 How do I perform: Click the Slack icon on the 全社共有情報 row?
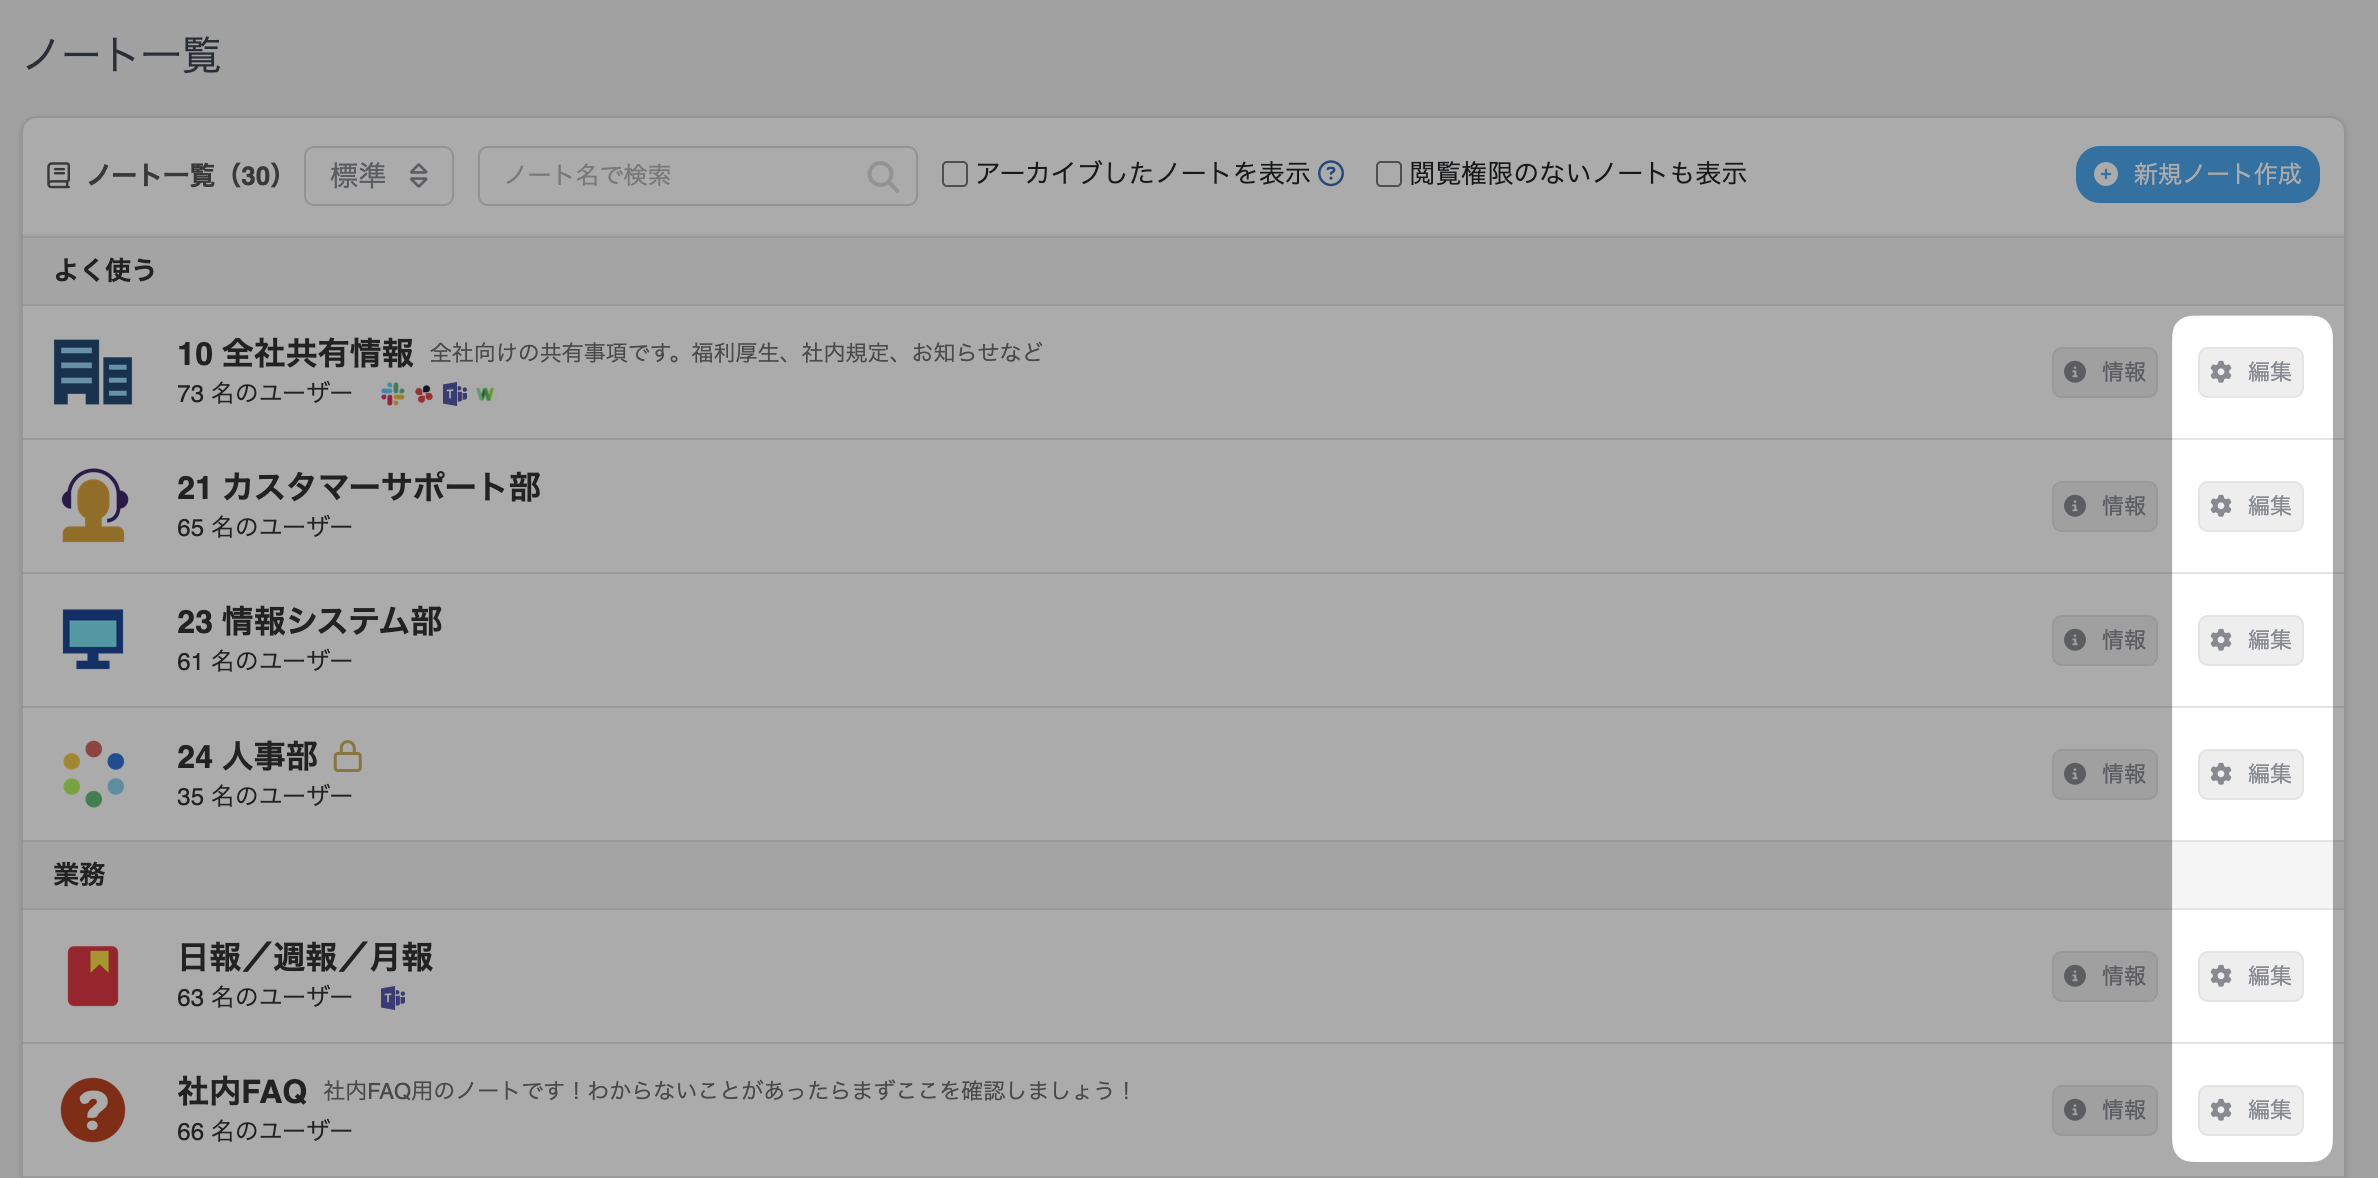(392, 393)
